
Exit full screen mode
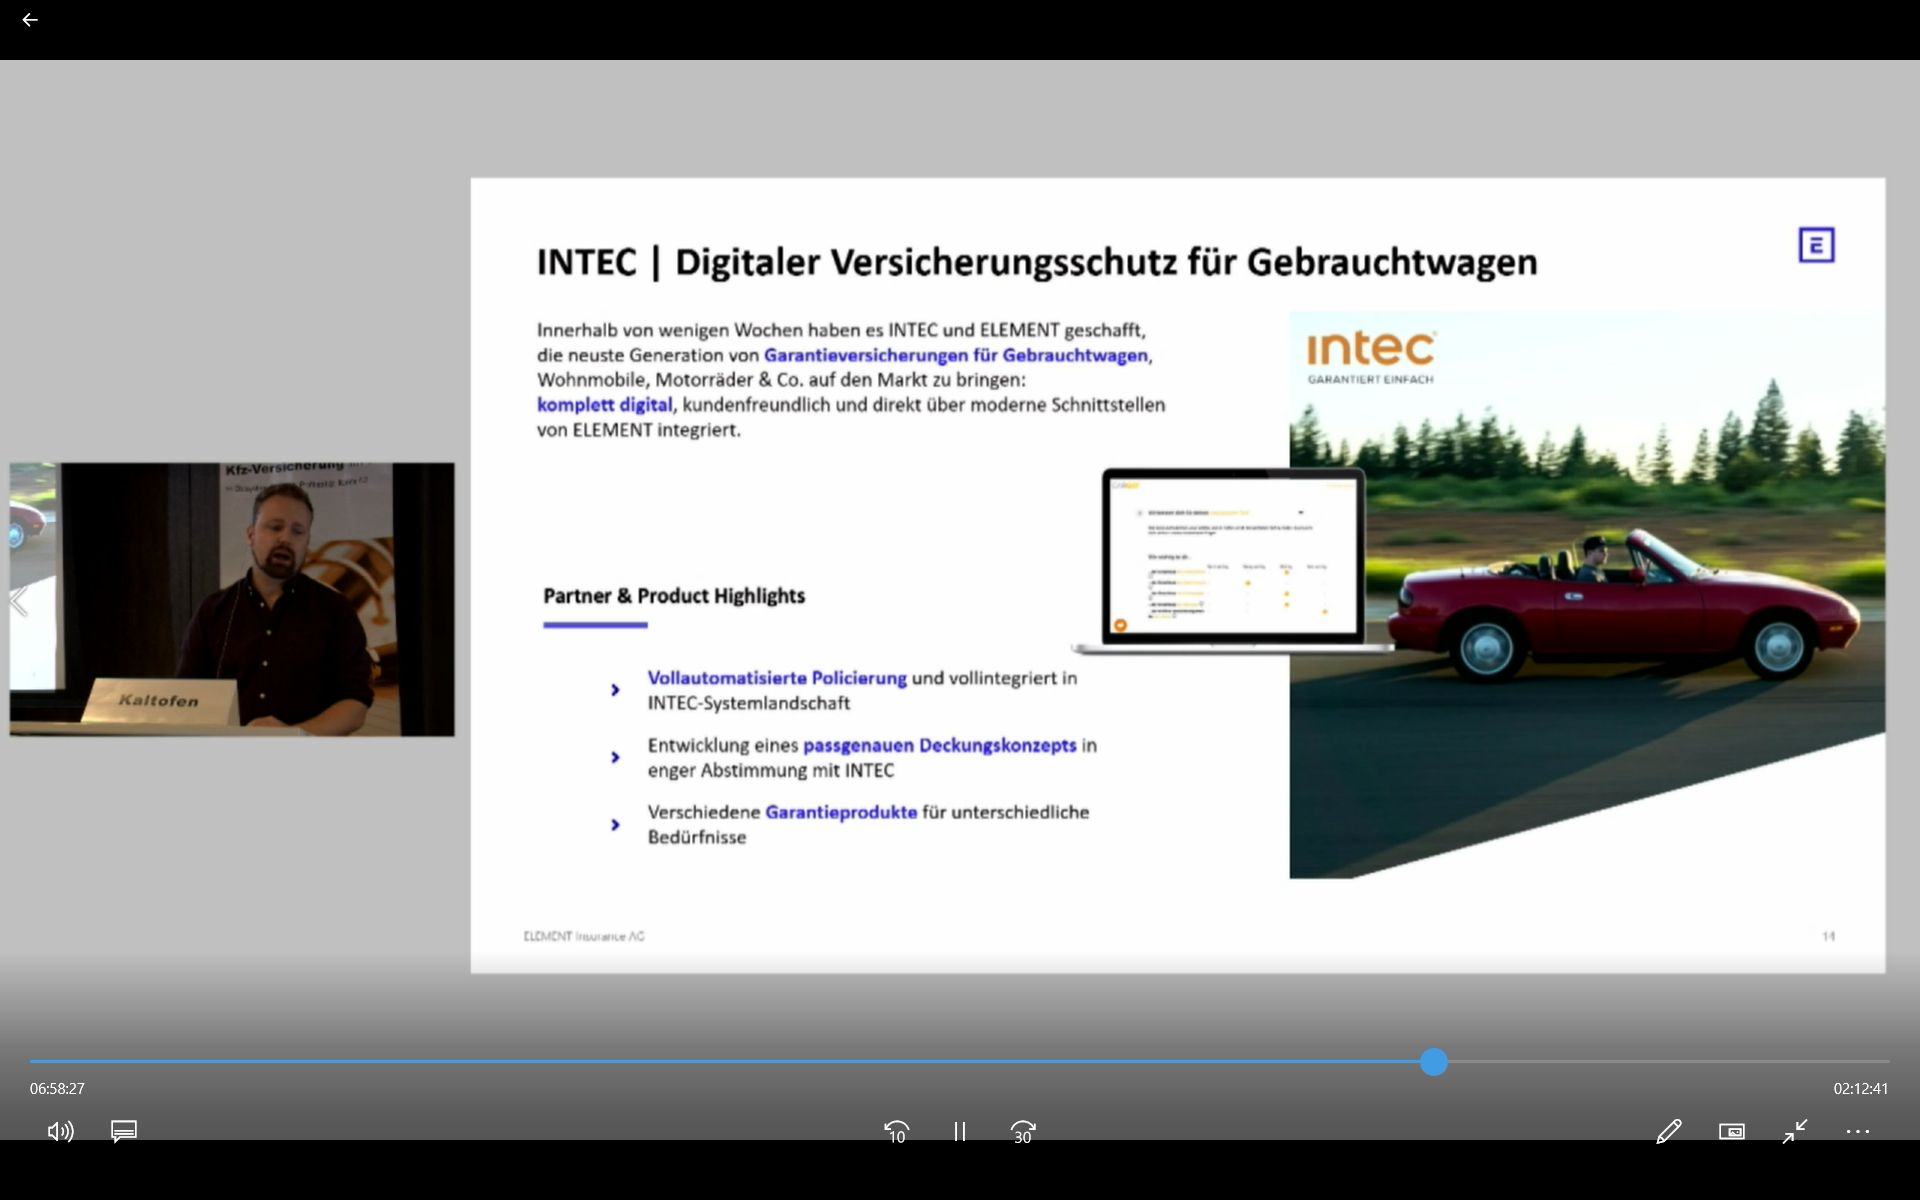[1795, 1131]
